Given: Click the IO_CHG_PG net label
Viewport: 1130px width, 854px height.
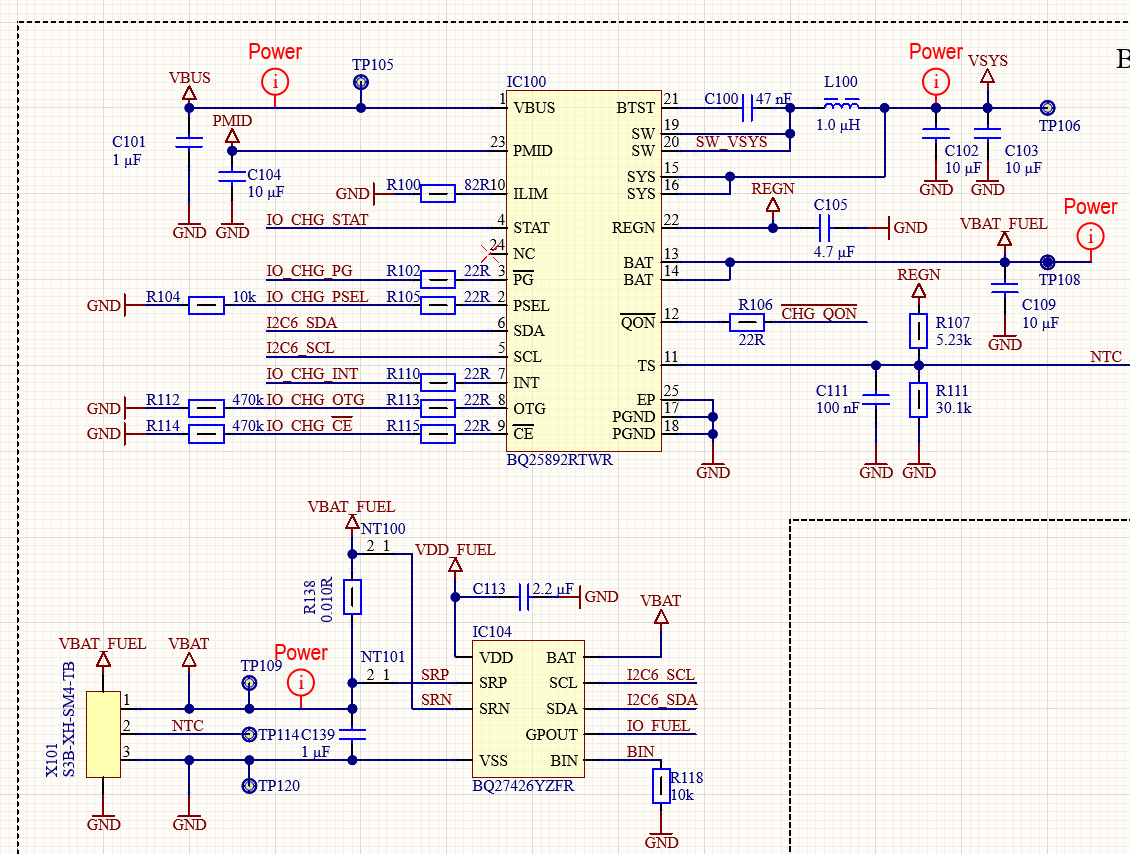Looking at the screenshot, I should pos(309,271).
